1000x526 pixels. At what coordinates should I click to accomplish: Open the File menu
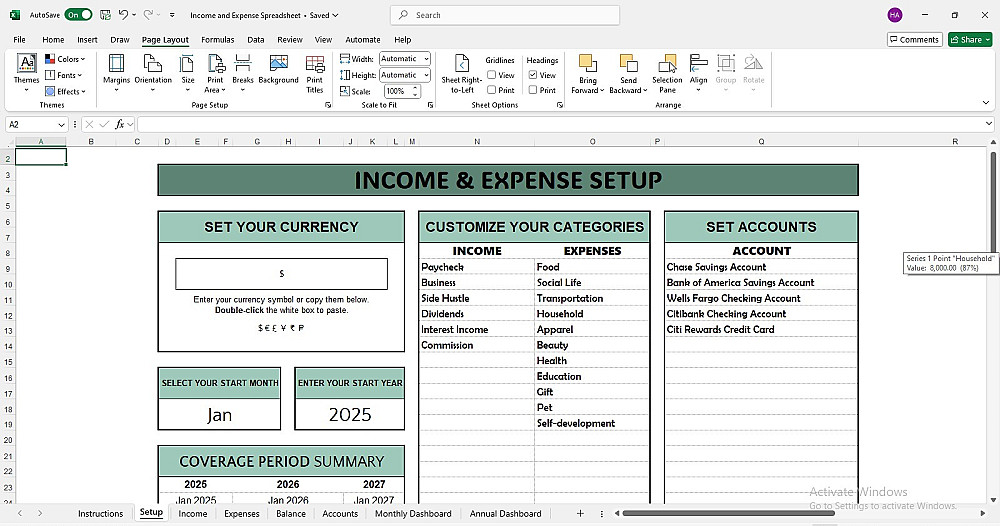click(19, 40)
